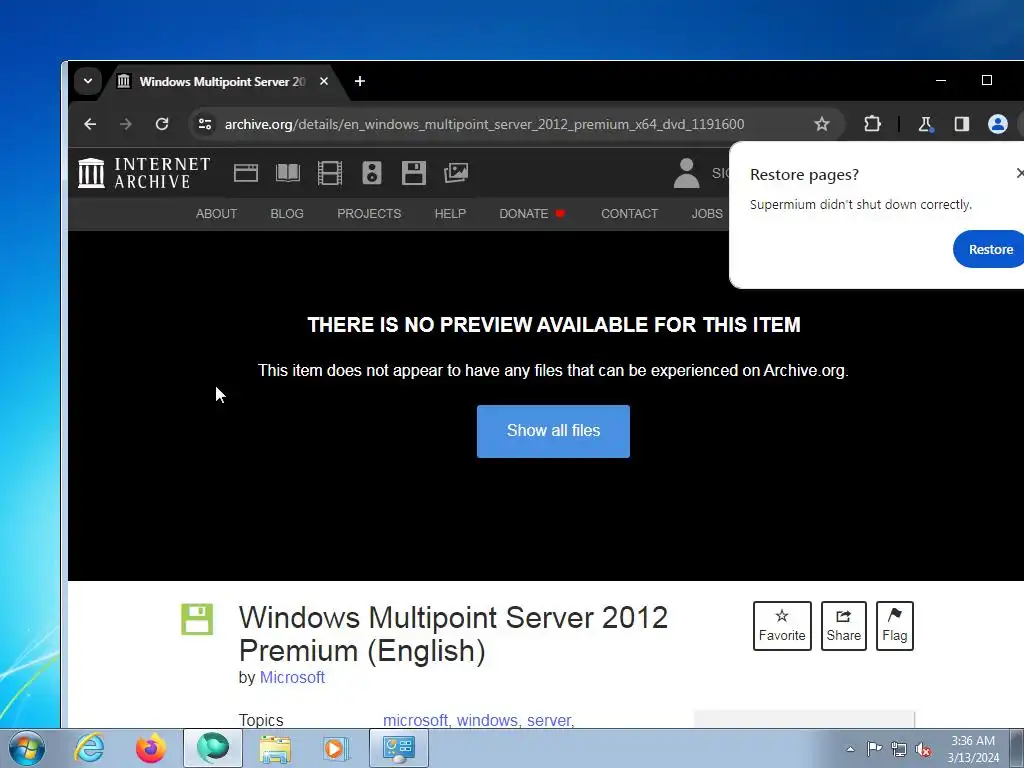Switch to Supermium browser taskbar button
This screenshot has height=768, width=1024.
point(213,748)
